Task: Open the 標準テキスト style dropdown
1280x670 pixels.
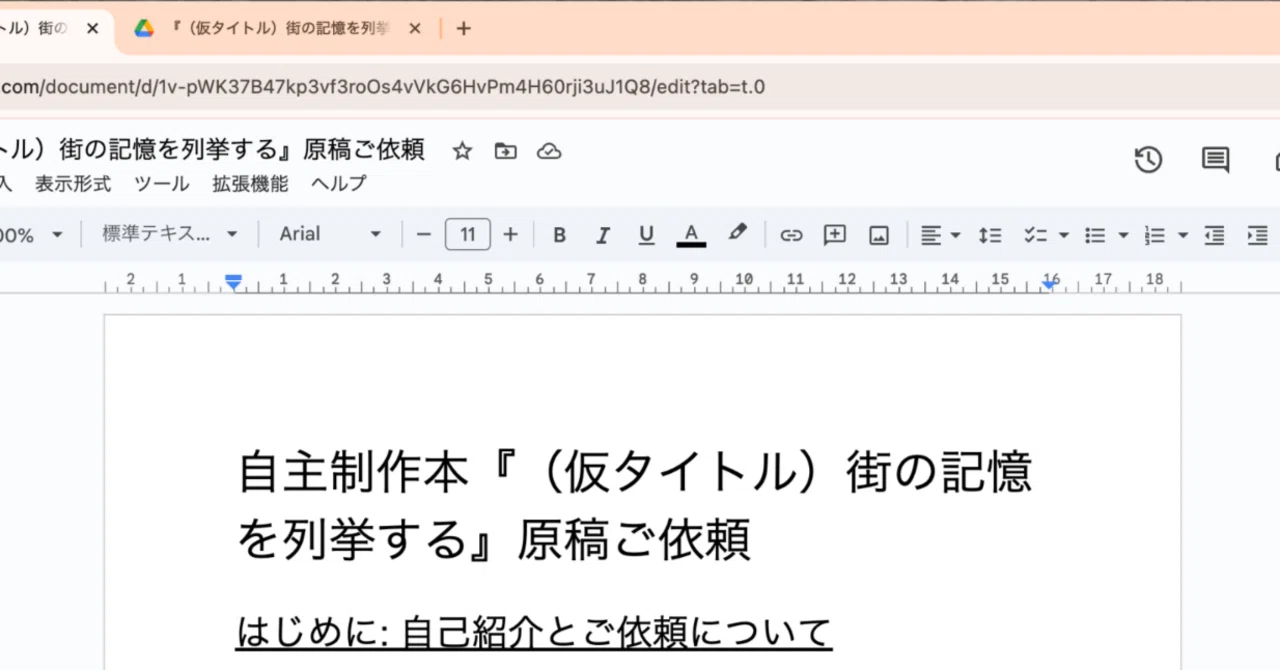Action: 169,234
